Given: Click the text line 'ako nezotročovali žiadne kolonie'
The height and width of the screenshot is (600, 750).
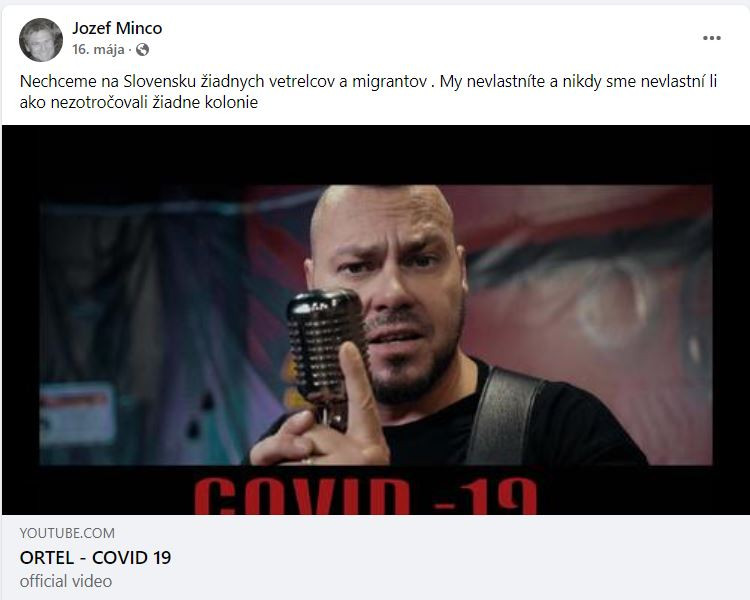Looking at the screenshot, I should pyautogui.click(x=139, y=102).
